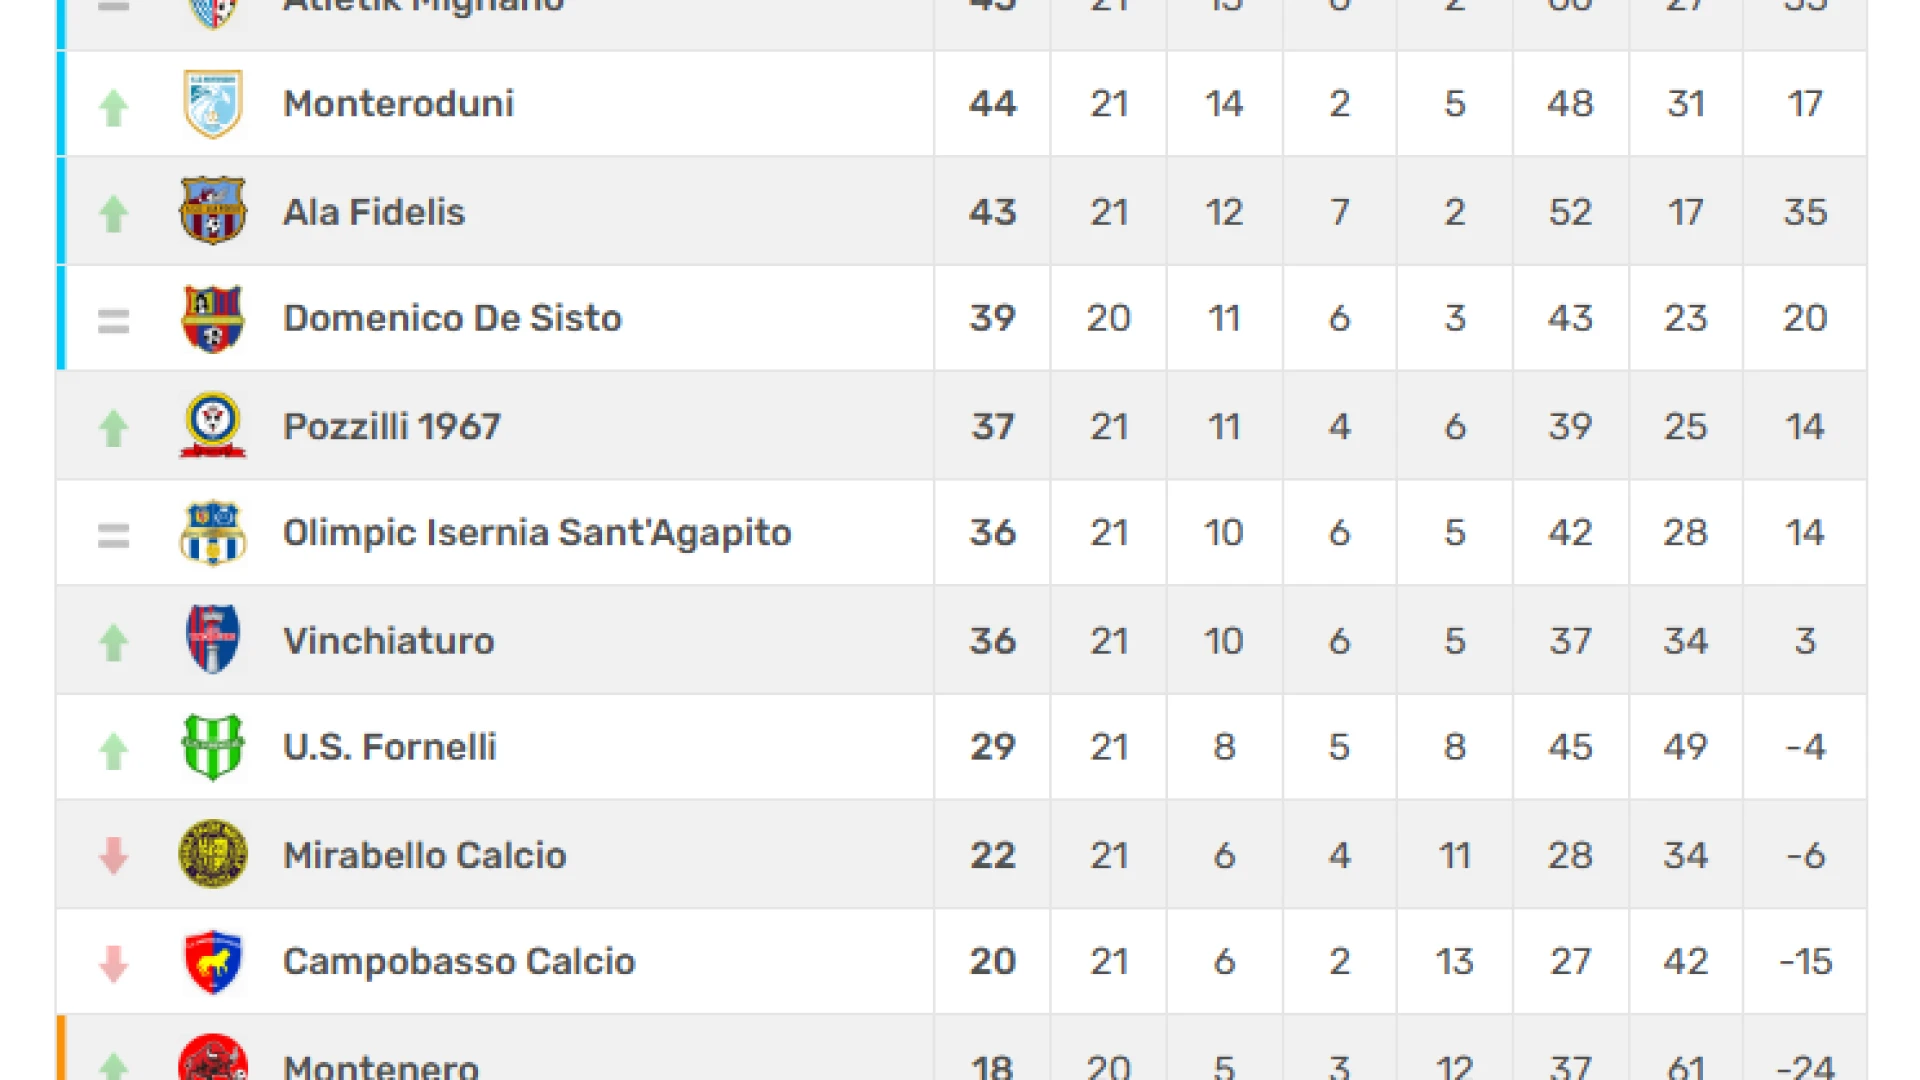Click the equals sign beside Domenico De Sisto

(x=114, y=322)
